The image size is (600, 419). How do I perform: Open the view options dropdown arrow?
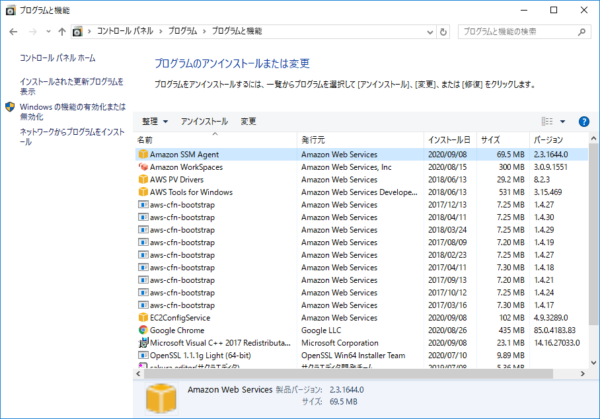pos(562,122)
